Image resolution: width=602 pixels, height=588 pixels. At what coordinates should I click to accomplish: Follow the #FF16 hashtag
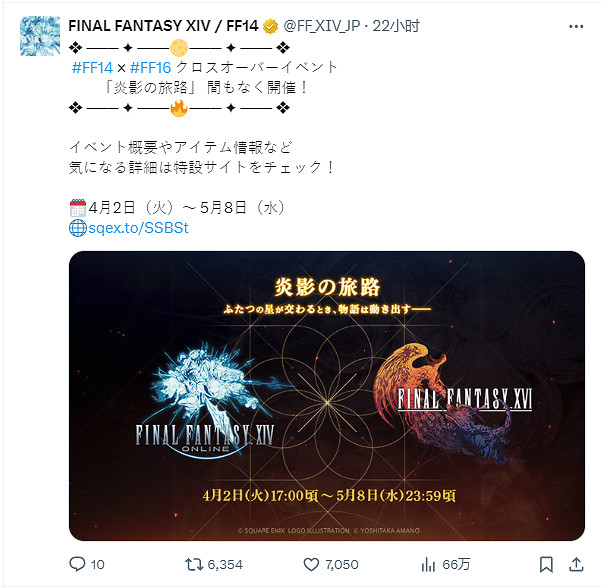tap(150, 68)
